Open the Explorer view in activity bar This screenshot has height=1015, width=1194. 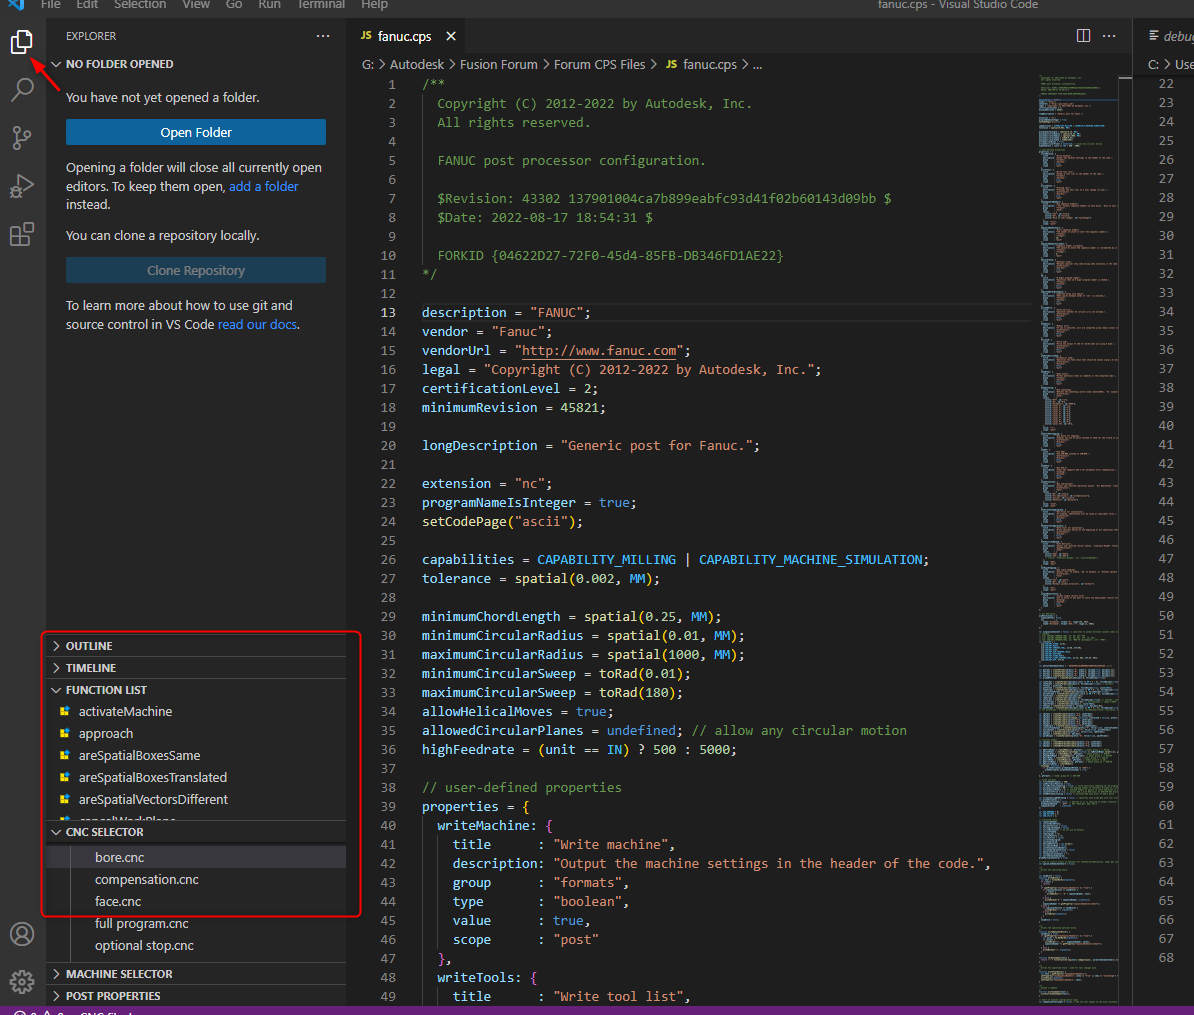click(22, 41)
